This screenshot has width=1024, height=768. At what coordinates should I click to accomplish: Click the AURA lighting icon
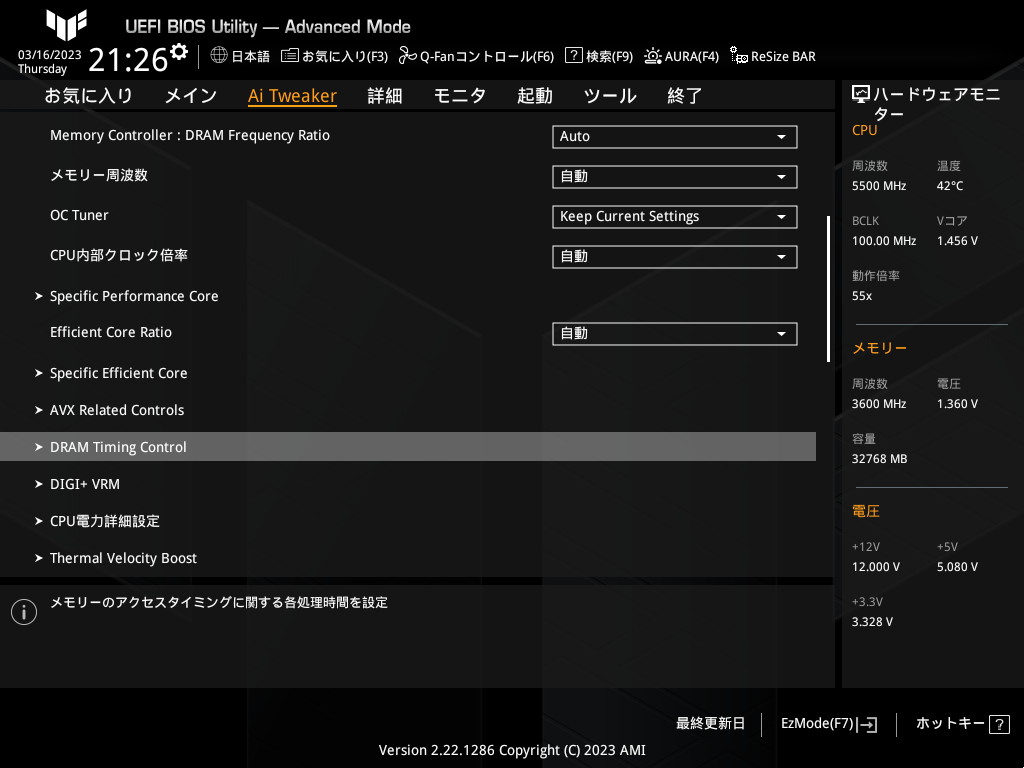[652, 56]
